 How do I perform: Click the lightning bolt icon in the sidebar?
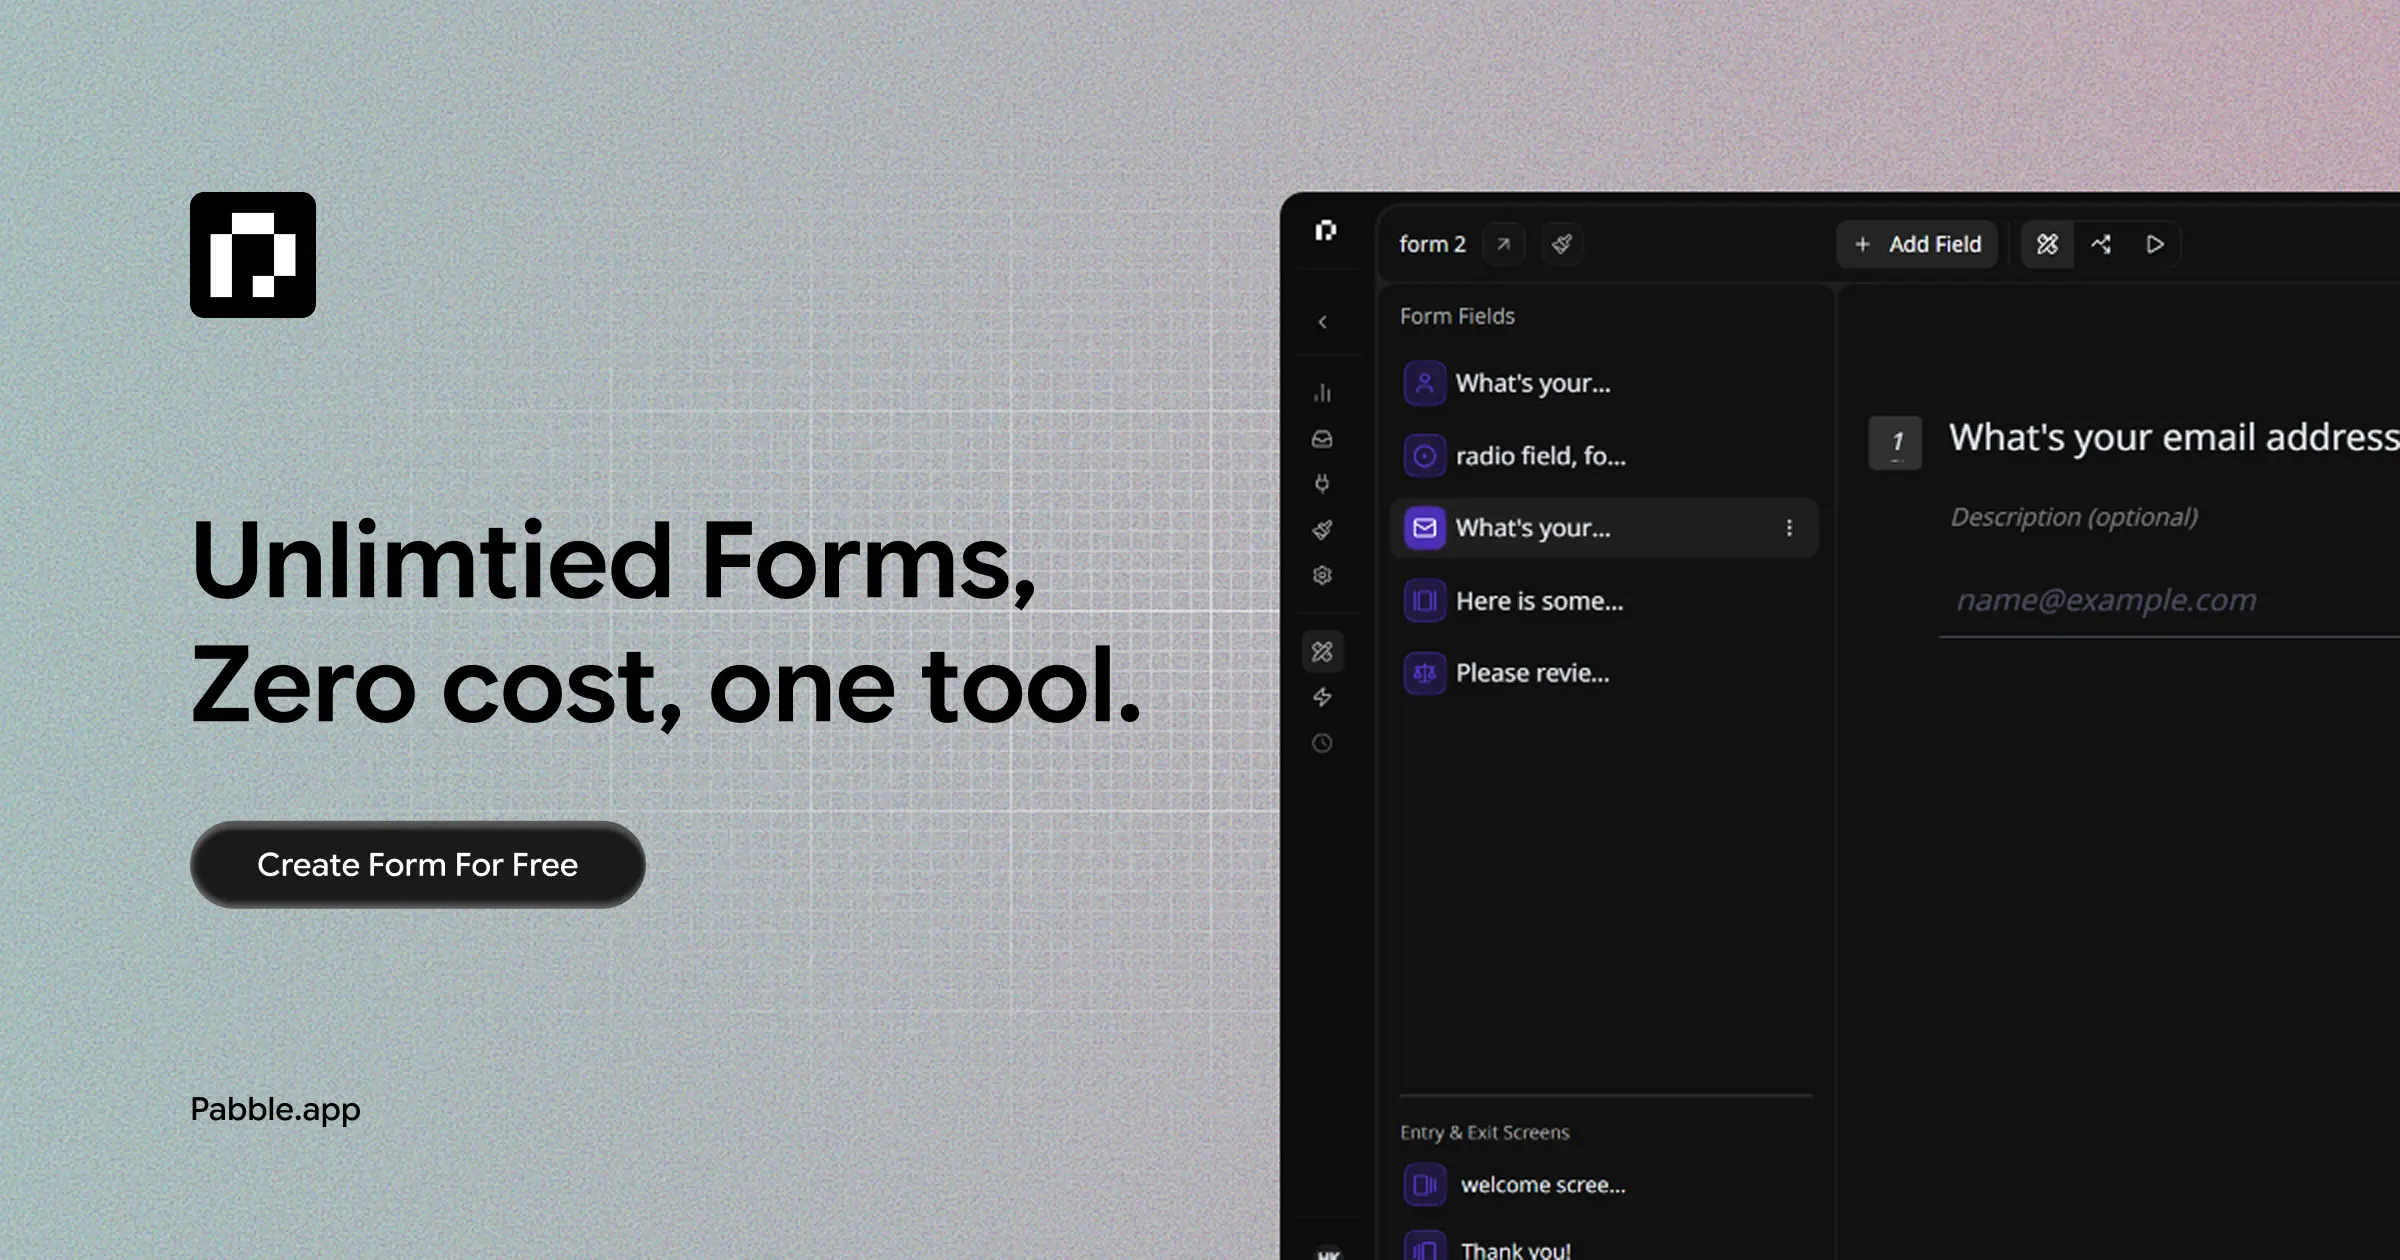1322,697
